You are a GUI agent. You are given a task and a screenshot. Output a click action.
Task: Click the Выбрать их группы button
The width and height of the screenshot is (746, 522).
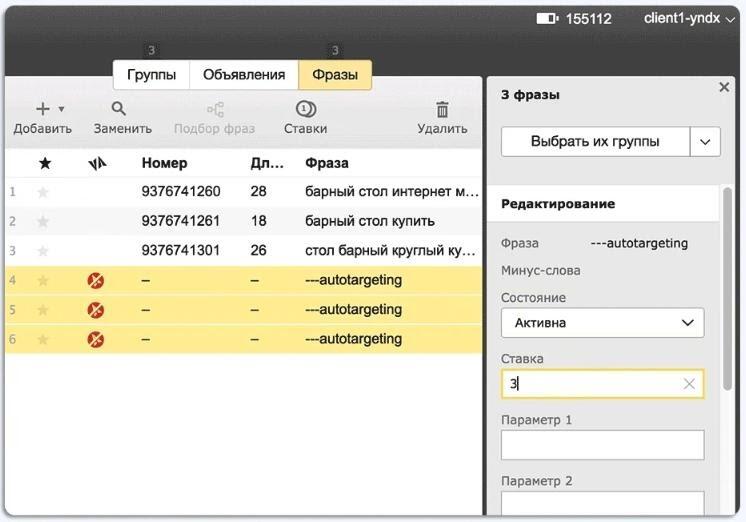[595, 141]
